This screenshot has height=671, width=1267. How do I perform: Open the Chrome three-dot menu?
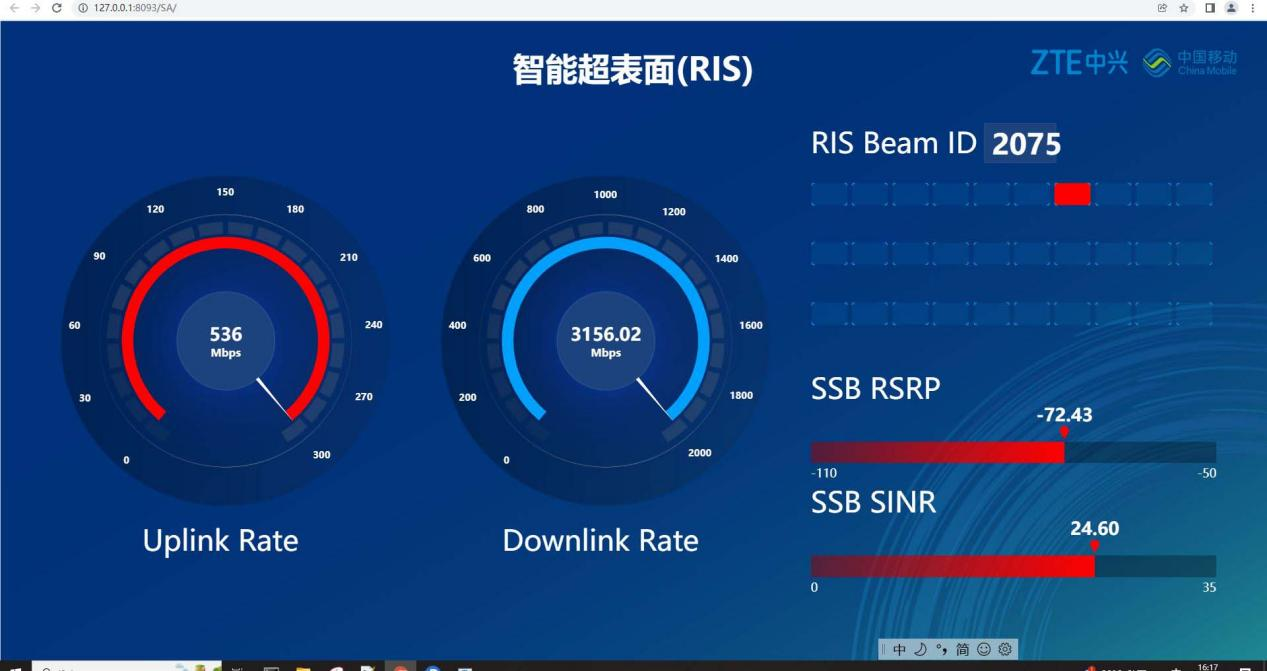(x=1253, y=8)
